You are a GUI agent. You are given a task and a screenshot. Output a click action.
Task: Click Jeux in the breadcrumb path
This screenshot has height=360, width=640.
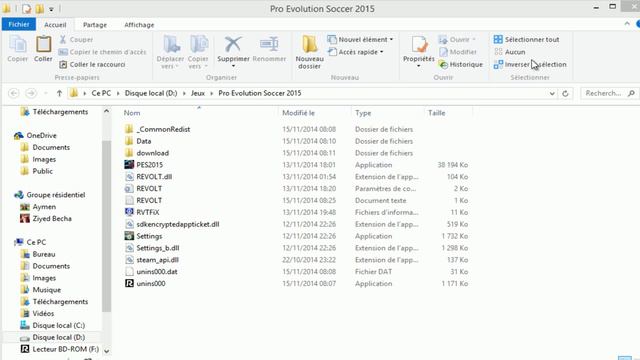(x=198, y=93)
